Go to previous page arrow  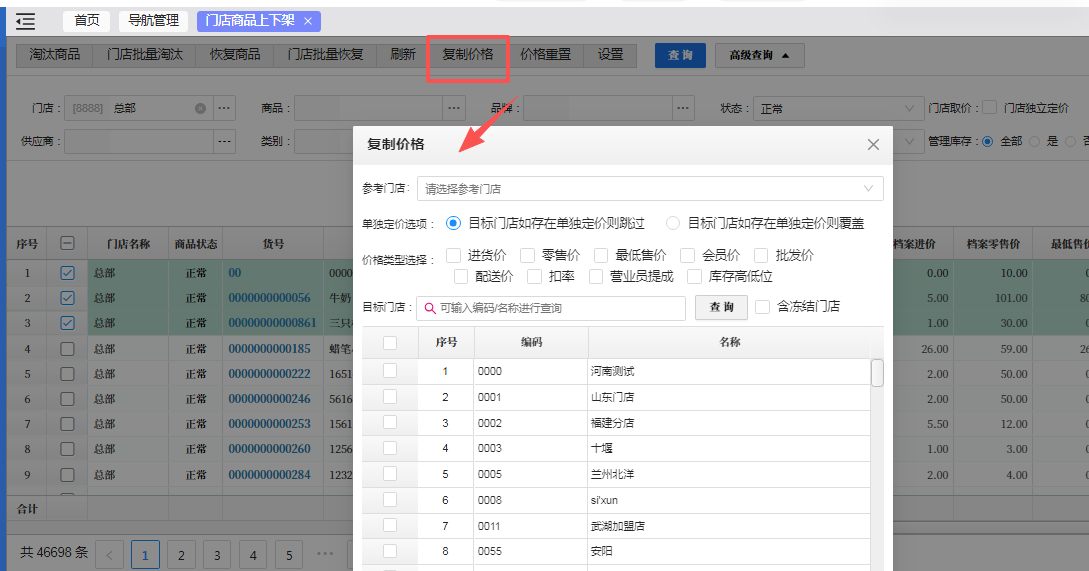109,555
